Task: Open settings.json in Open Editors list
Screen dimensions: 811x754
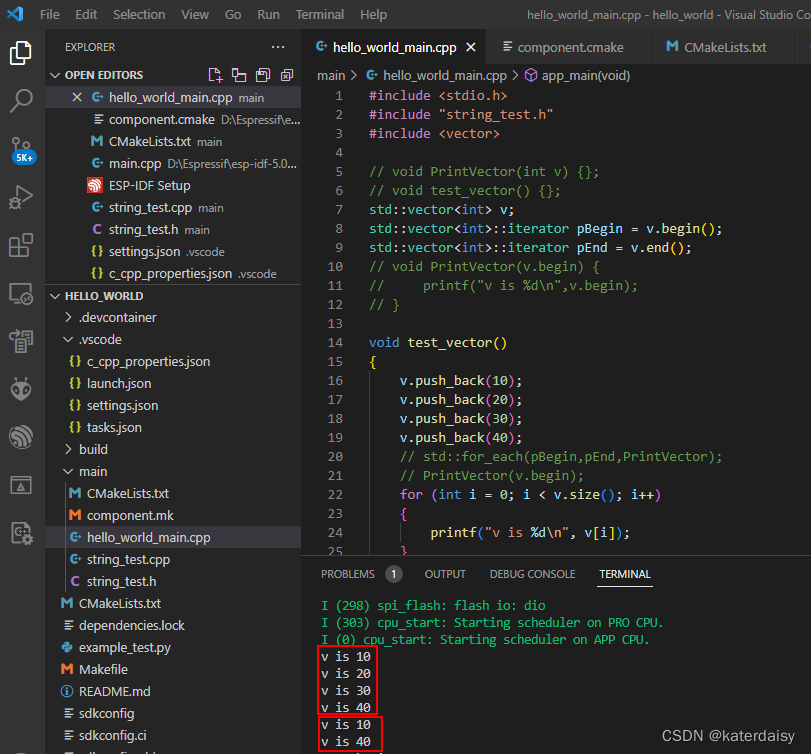Action: click(x=173, y=252)
